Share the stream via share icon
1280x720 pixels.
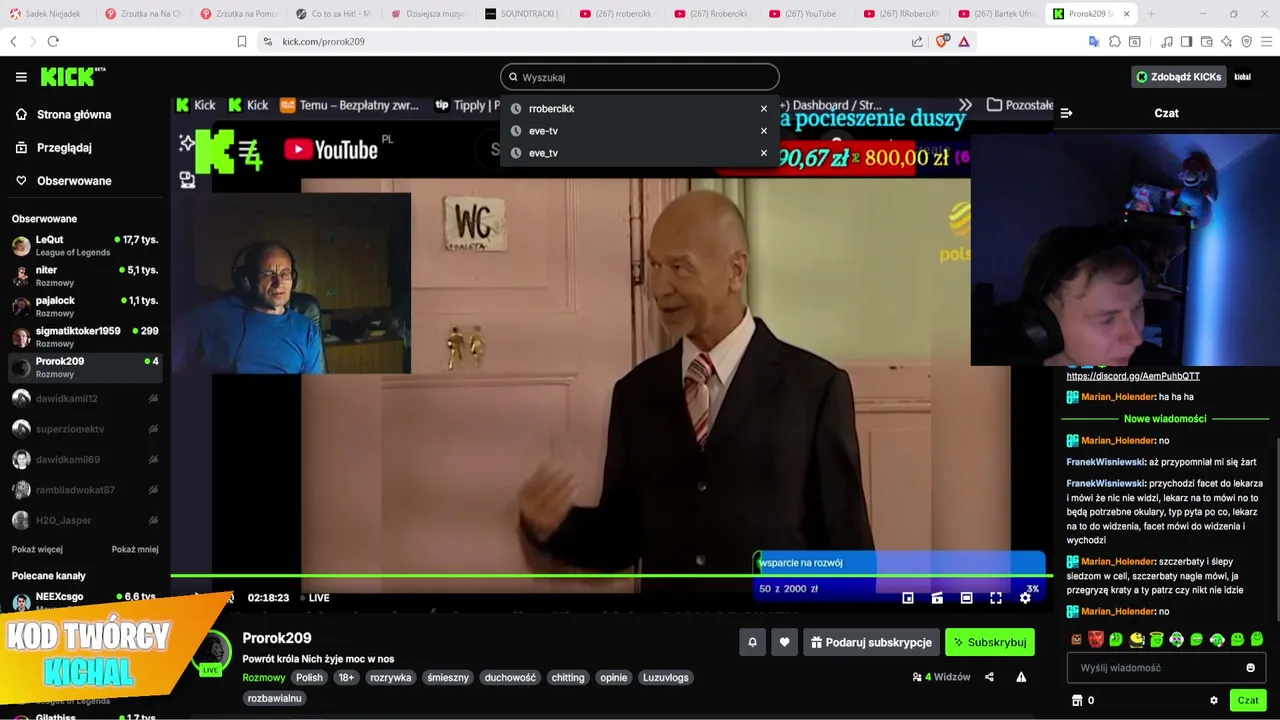[989, 677]
